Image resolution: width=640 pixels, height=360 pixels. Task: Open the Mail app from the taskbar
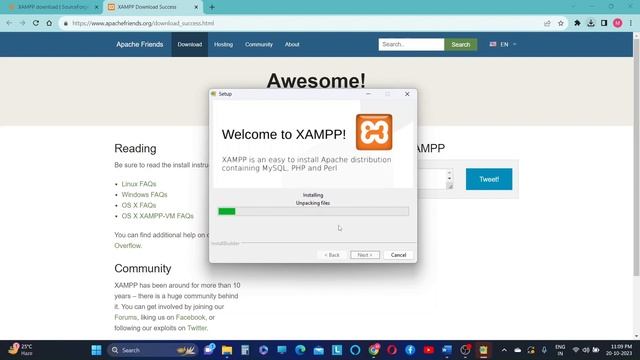[x=319, y=350]
